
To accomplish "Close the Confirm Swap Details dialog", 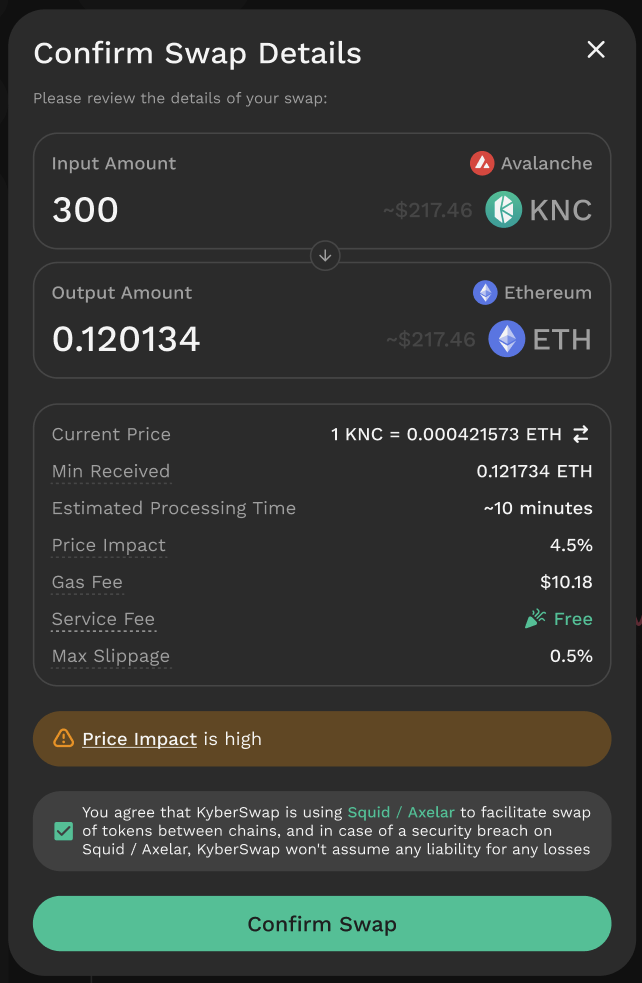I will (x=596, y=50).
